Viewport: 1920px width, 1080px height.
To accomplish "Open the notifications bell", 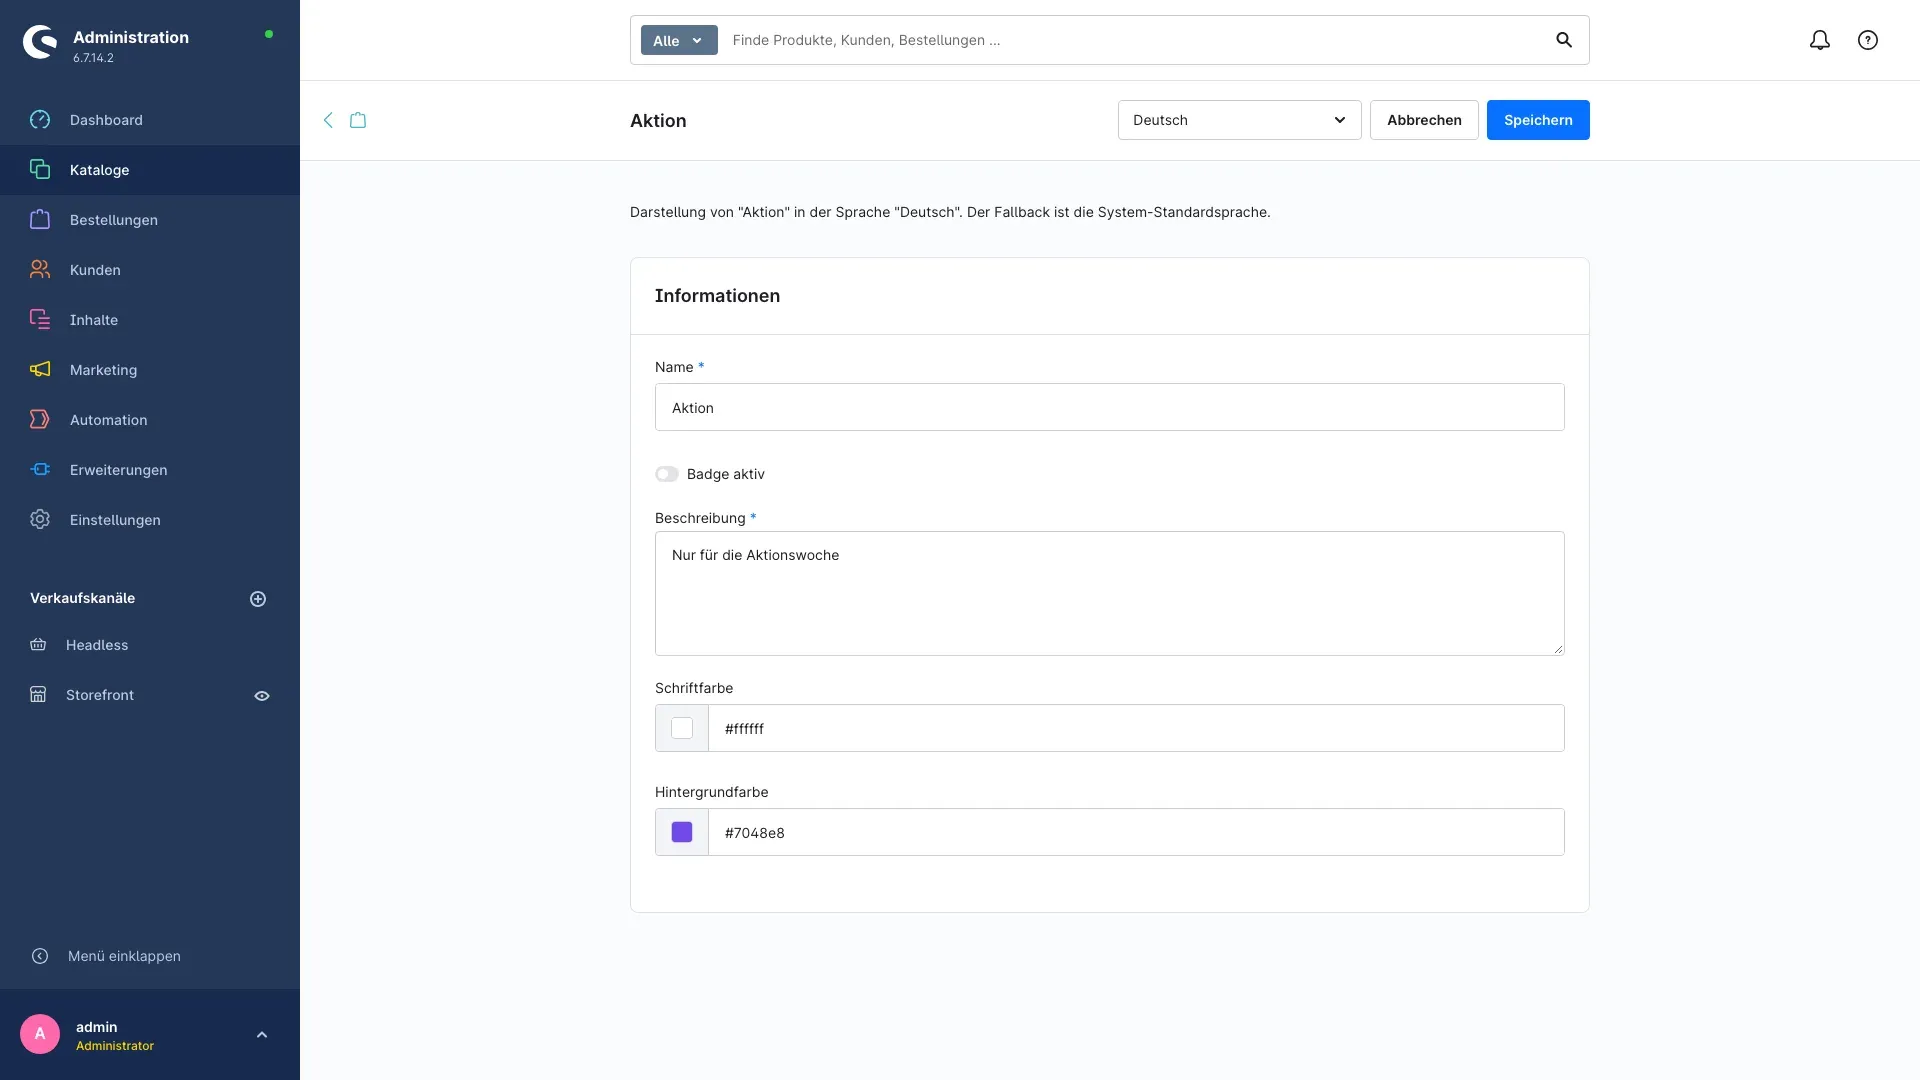I will 1820,40.
